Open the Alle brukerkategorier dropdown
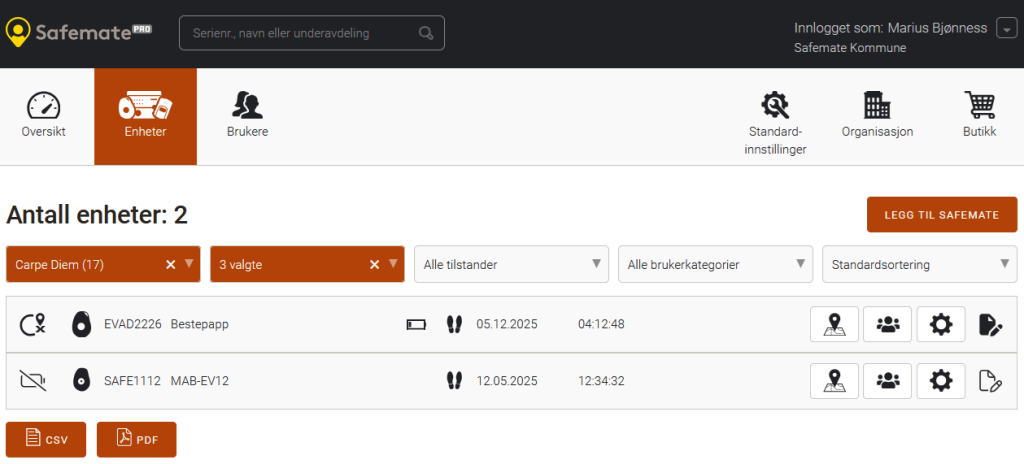The width and height of the screenshot is (1024, 464). pyautogui.click(x=715, y=264)
